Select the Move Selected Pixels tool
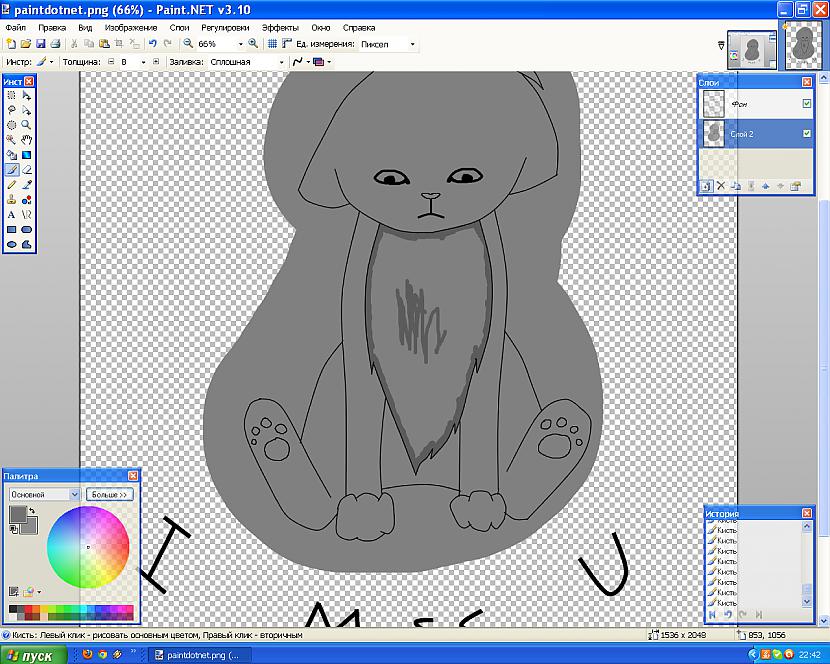Viewport: 830px width, 664px height. [x=26, y=95]
